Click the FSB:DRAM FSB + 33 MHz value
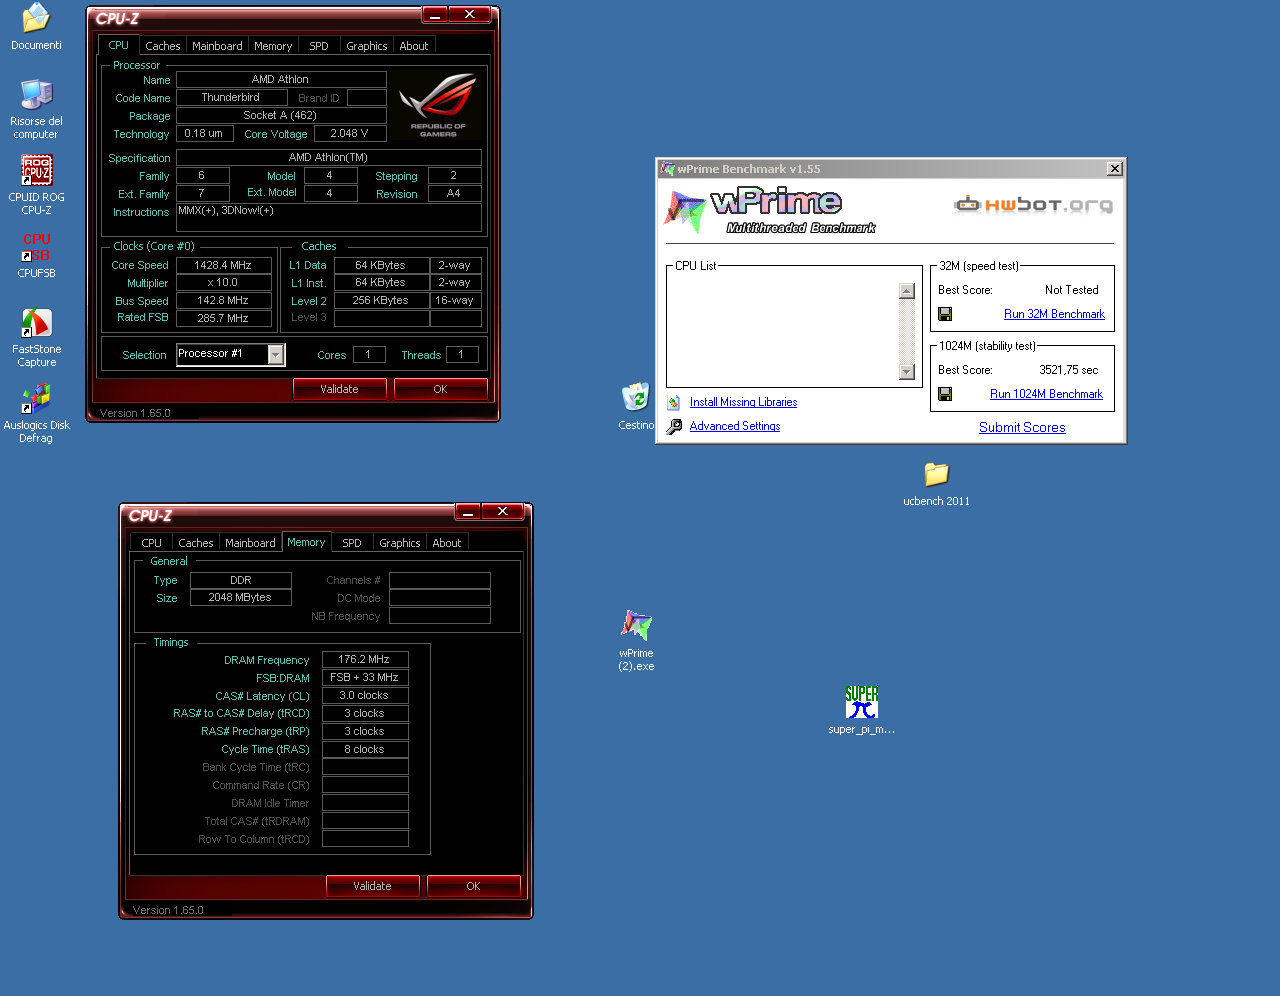The width and height of the screenshot is (1280, 996). 365,677
